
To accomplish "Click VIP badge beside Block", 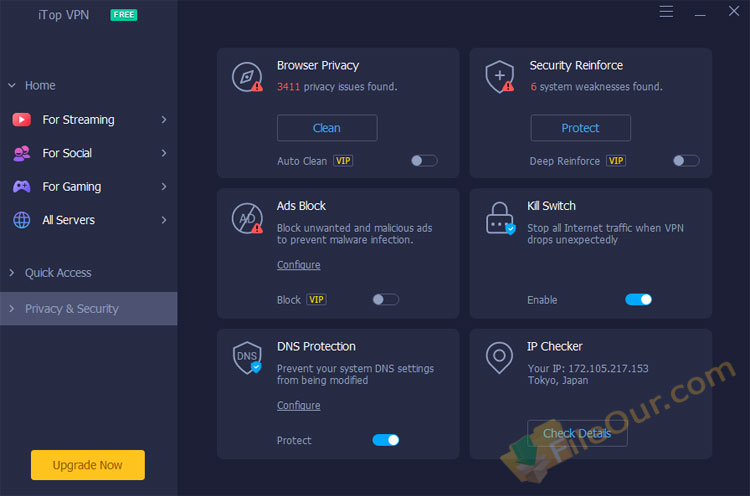I will coord(316,299).
